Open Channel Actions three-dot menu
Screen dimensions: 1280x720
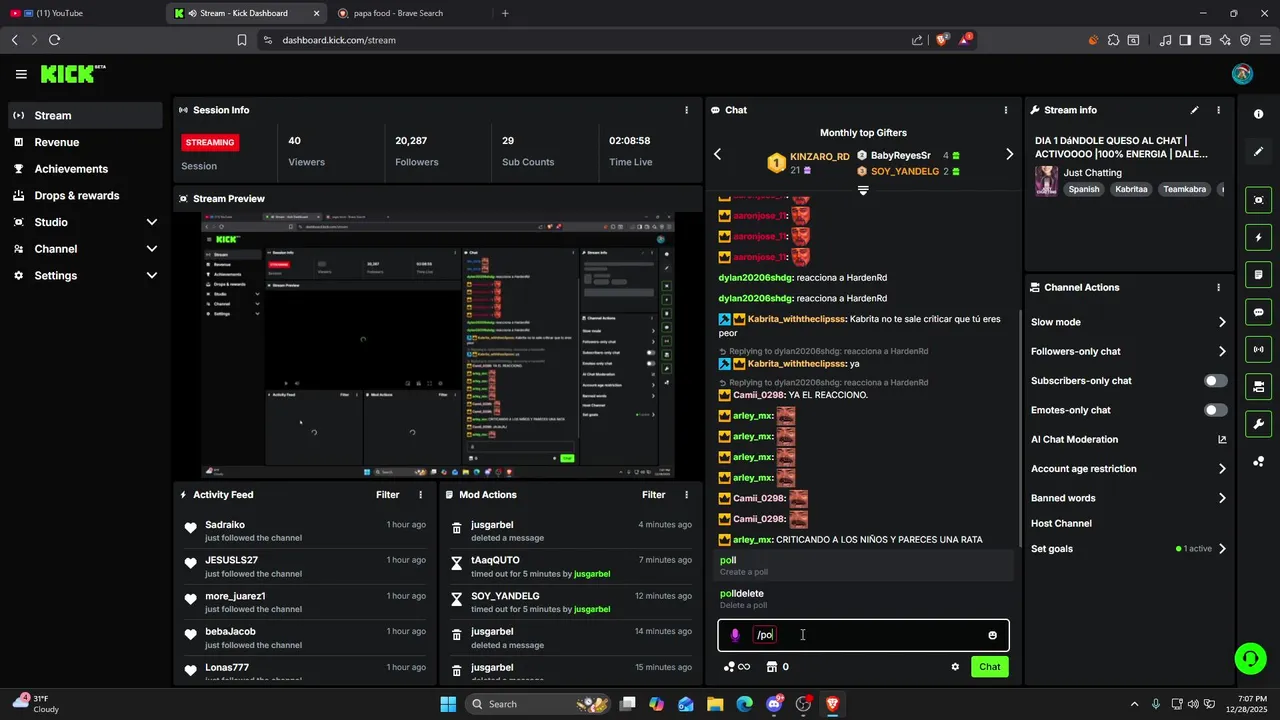(1218, 287)
